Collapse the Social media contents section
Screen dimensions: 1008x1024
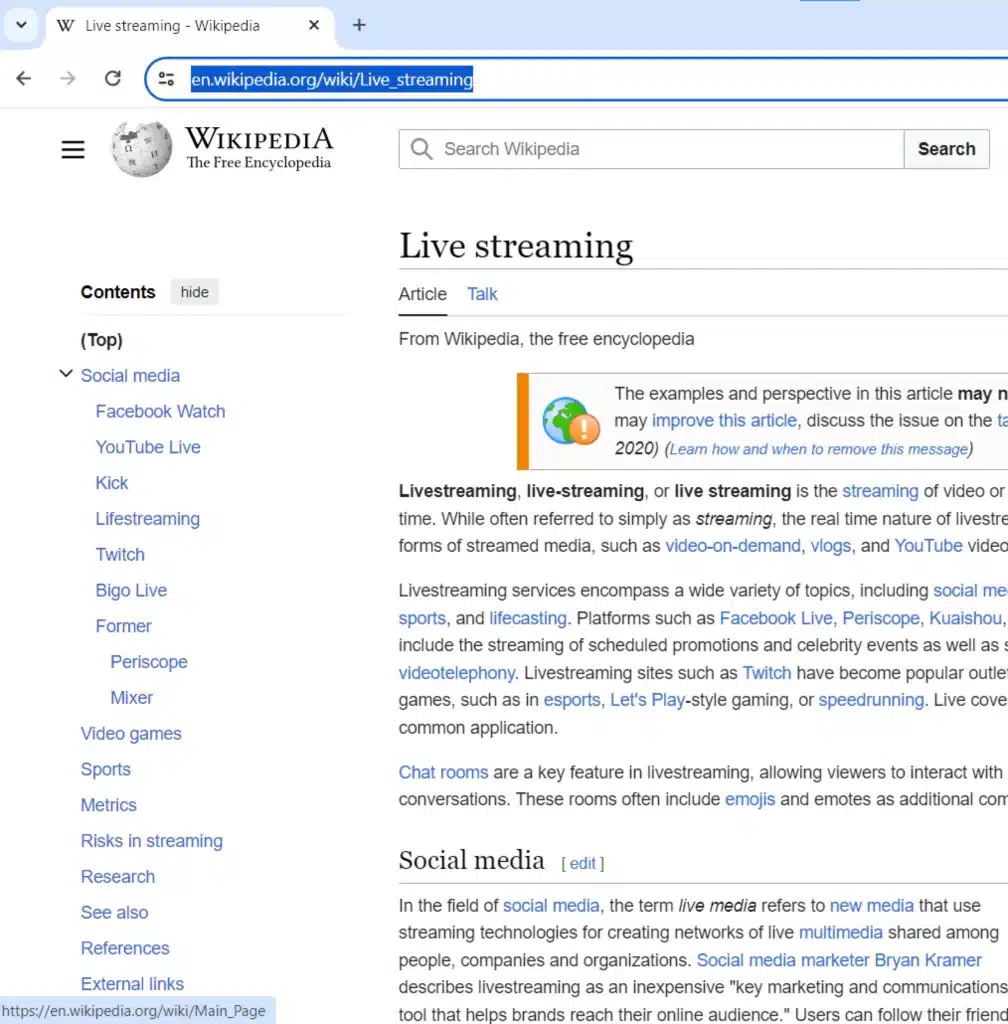click(66, 374)
